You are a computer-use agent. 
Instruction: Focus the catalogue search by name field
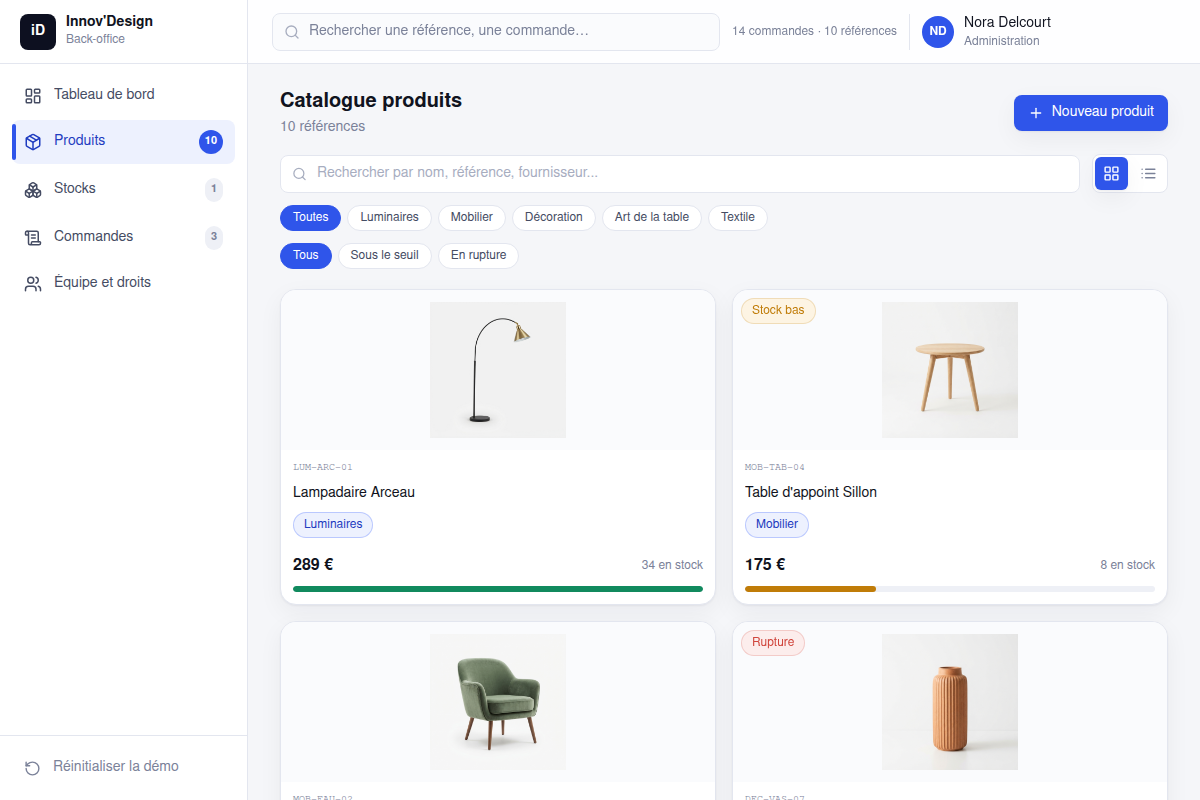tap(680, 173)
